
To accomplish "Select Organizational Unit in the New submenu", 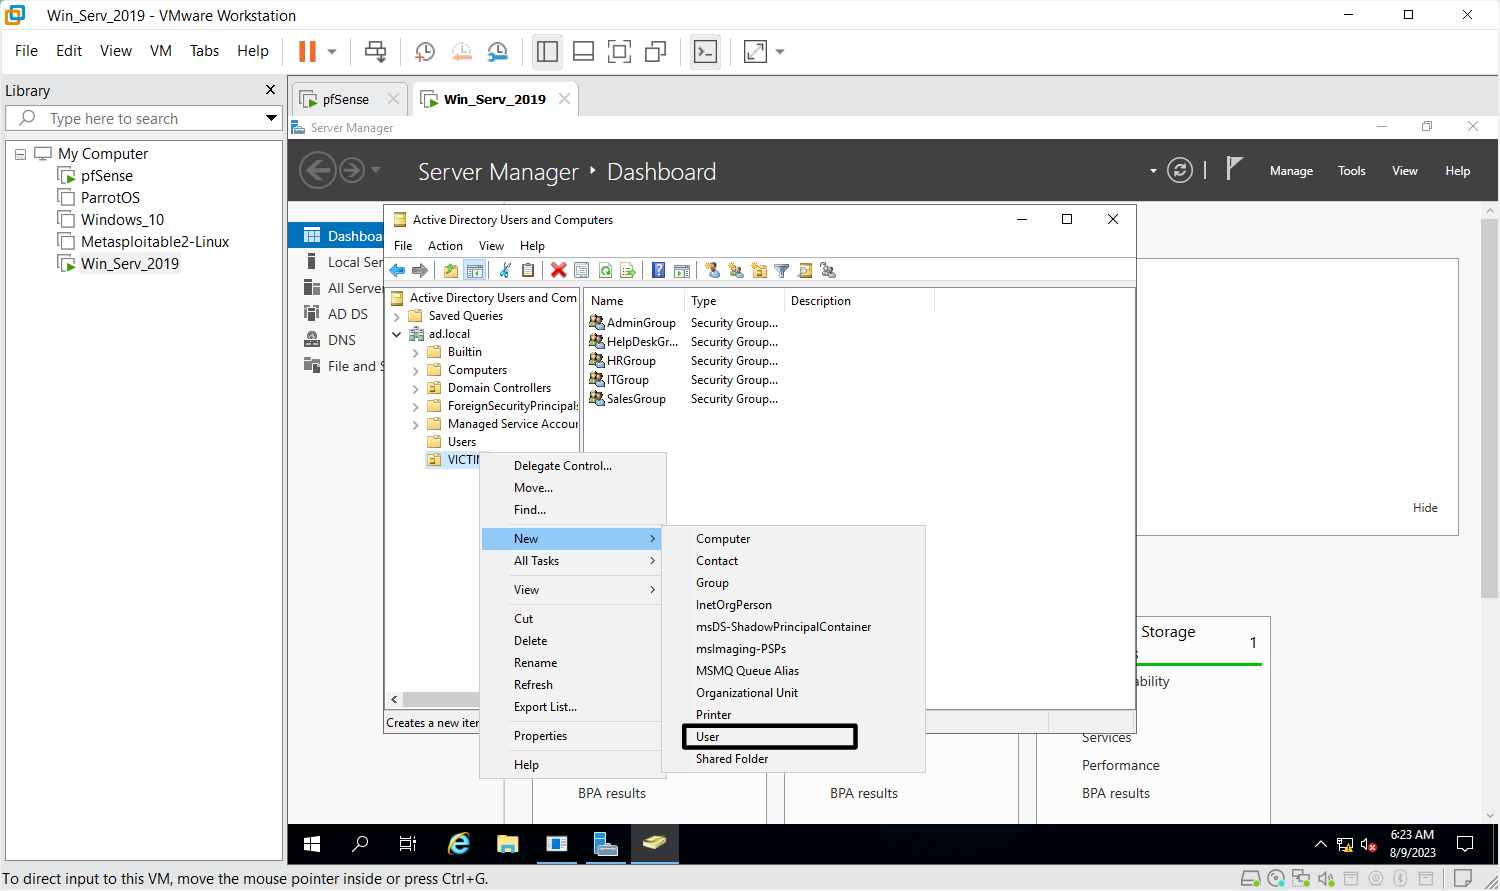I will point(747,693).
